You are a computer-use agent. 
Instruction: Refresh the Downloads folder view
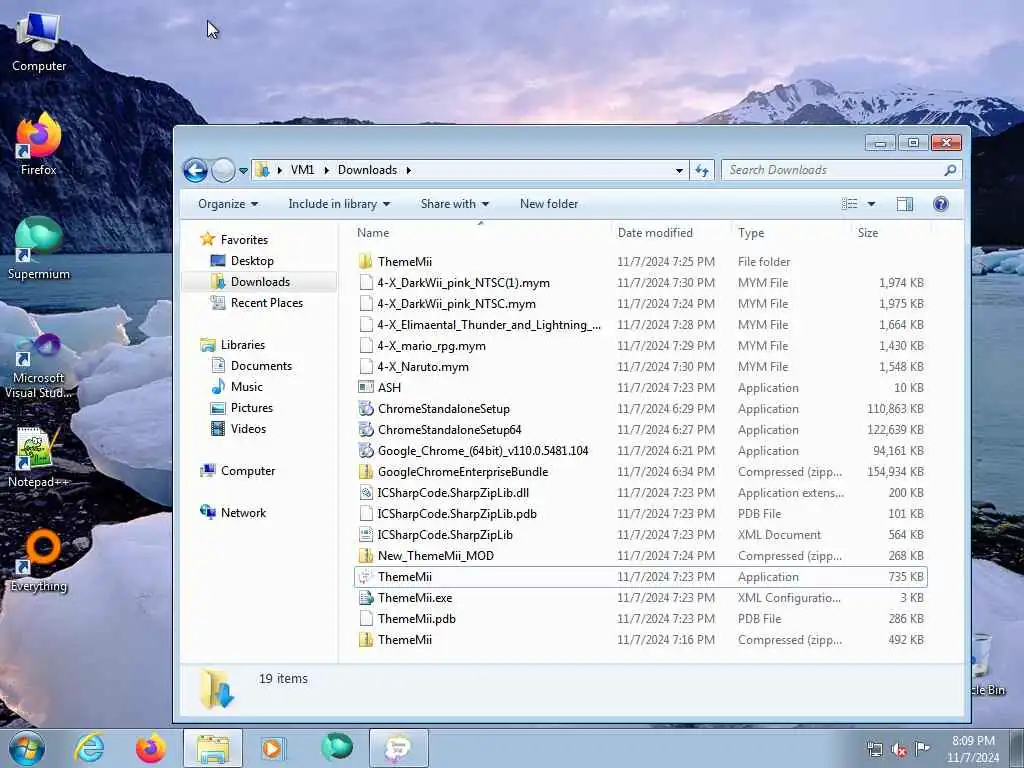coord(702,170)
